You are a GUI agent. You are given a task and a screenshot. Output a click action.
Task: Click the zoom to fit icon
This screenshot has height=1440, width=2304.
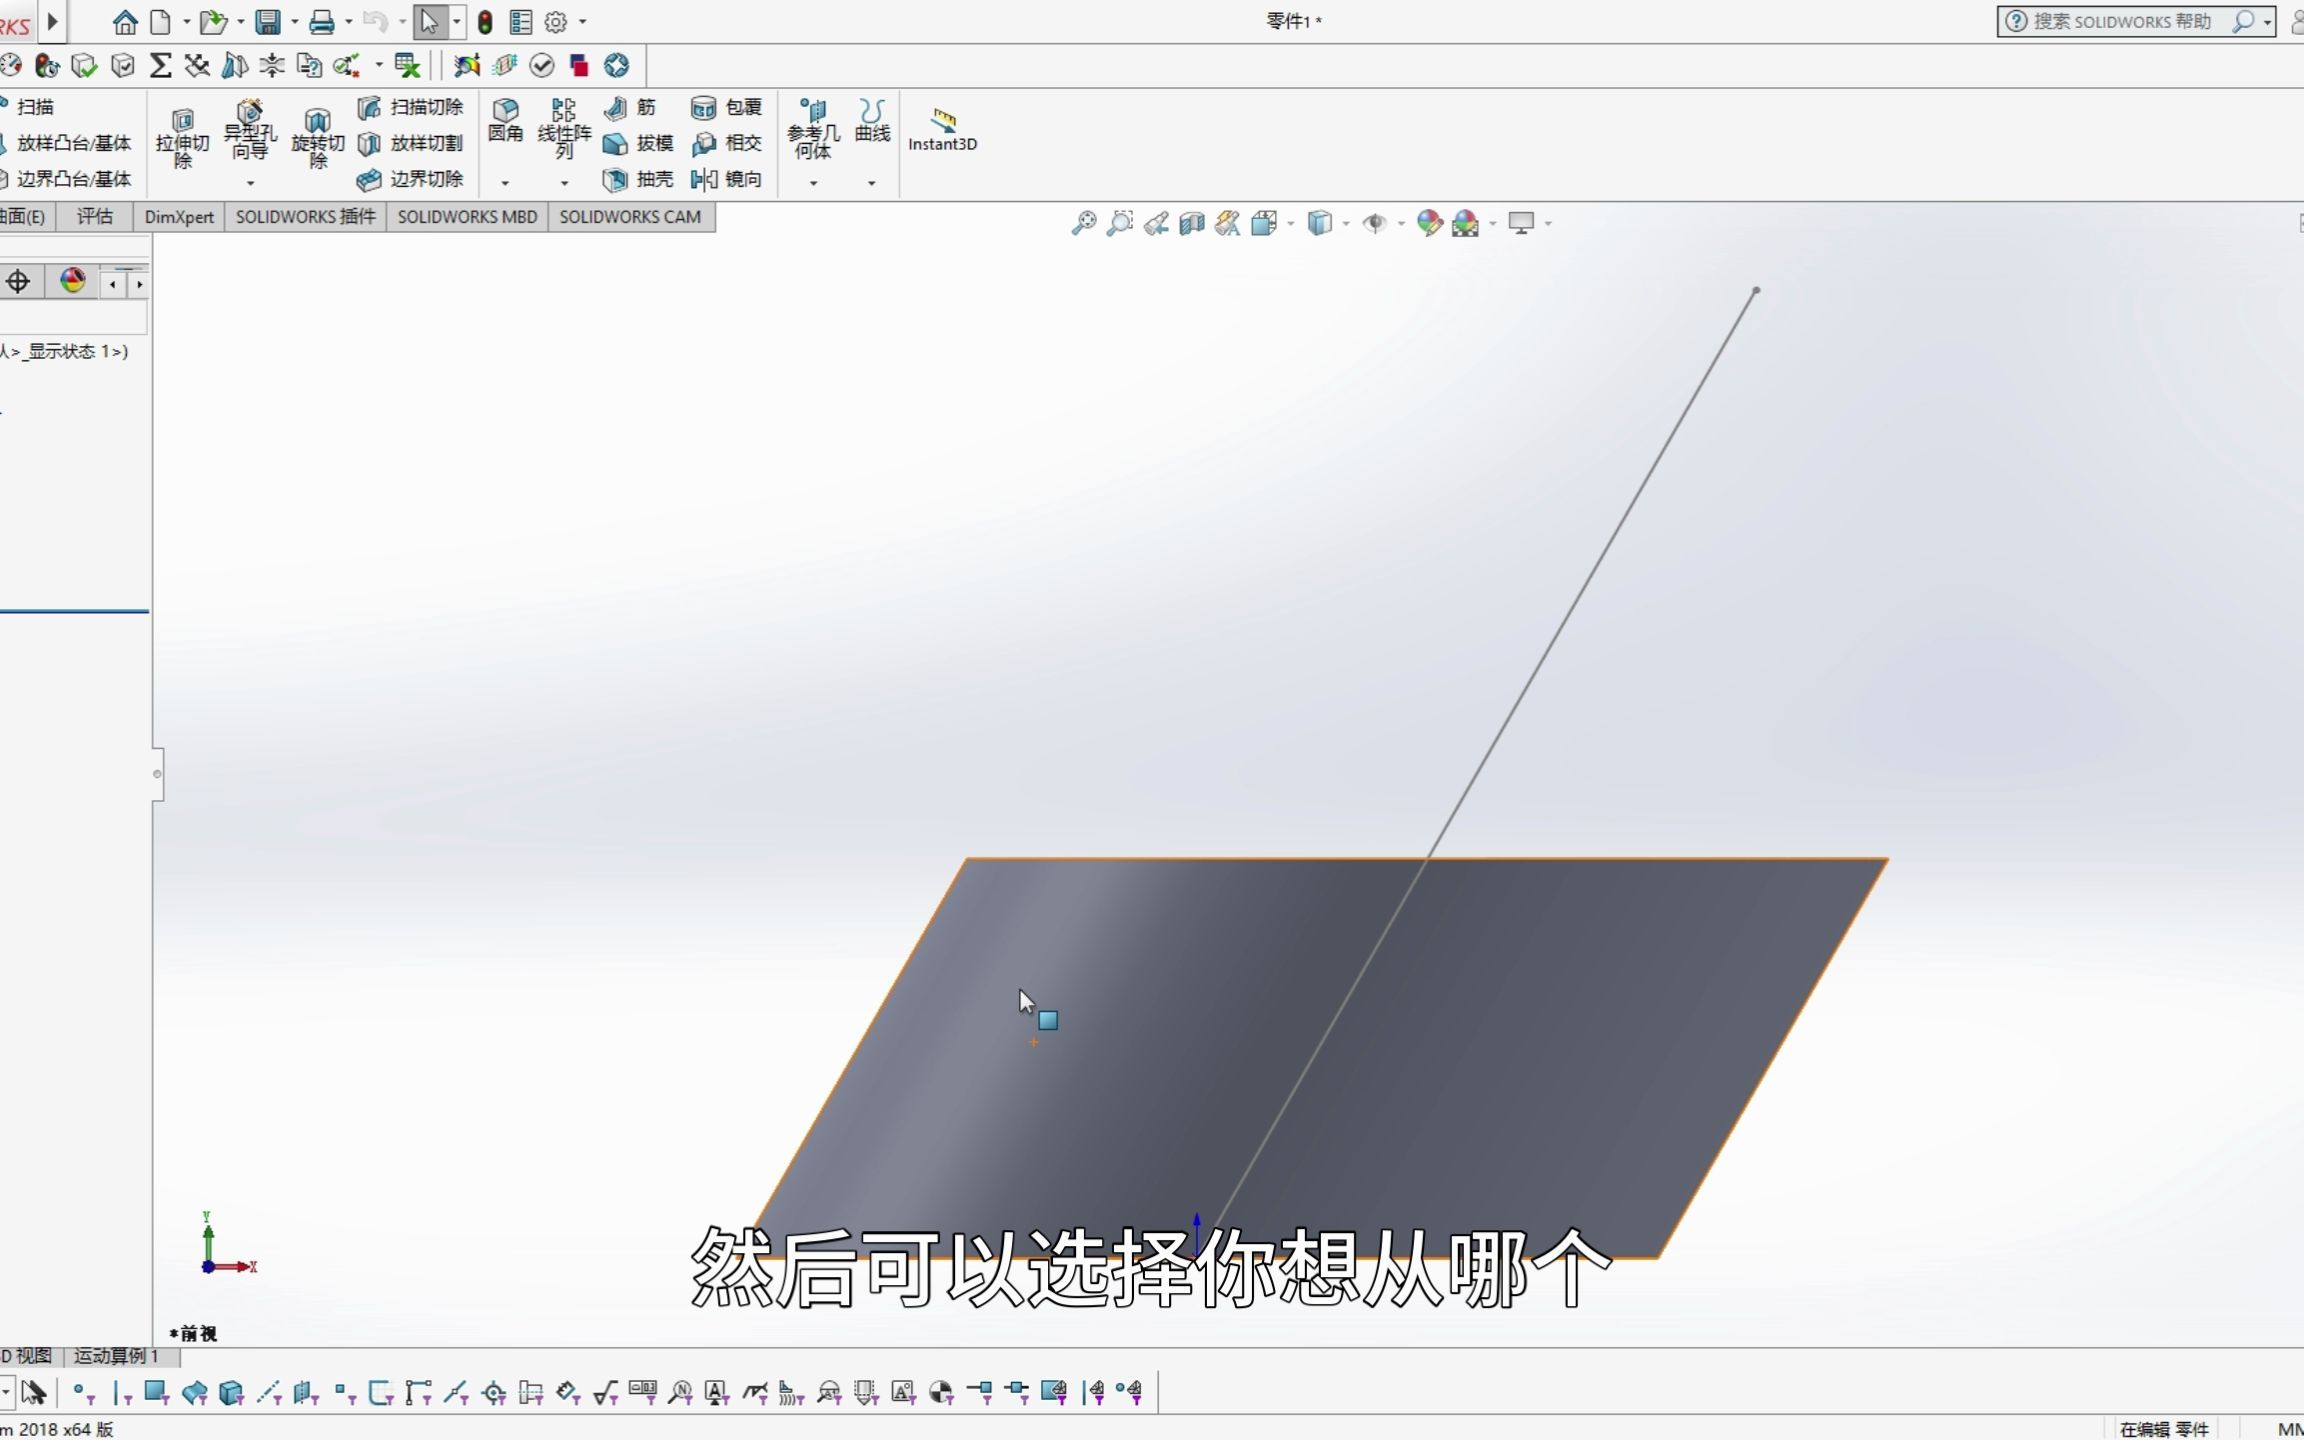(x=1085, y=222)
